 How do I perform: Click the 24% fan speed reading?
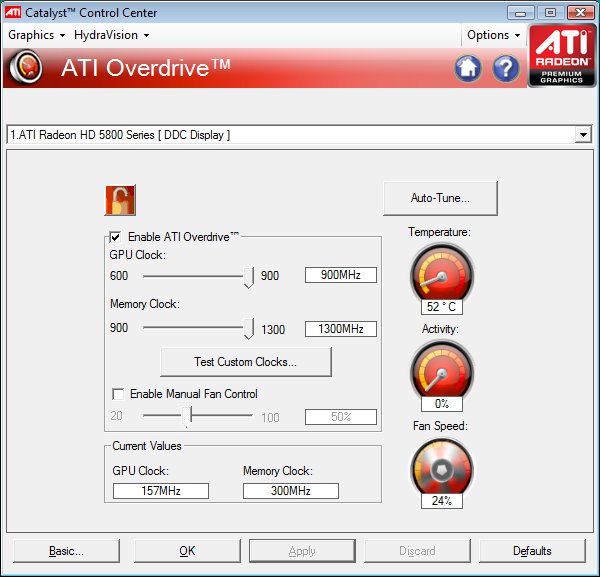(x=442, y=501)
